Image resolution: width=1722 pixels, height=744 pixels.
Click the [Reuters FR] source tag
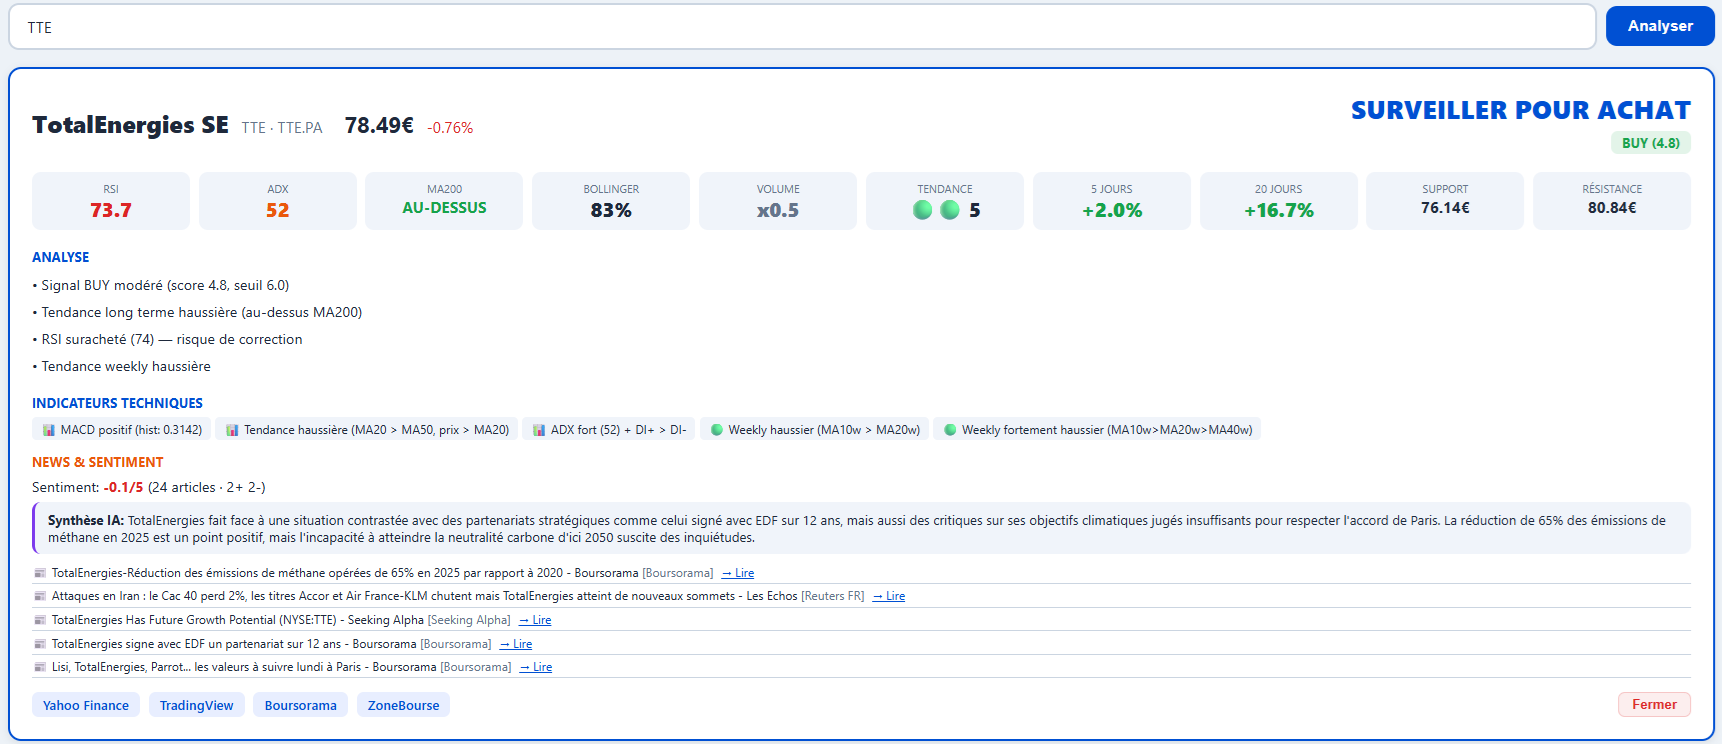pyautogui.click(x=833, y=596)
